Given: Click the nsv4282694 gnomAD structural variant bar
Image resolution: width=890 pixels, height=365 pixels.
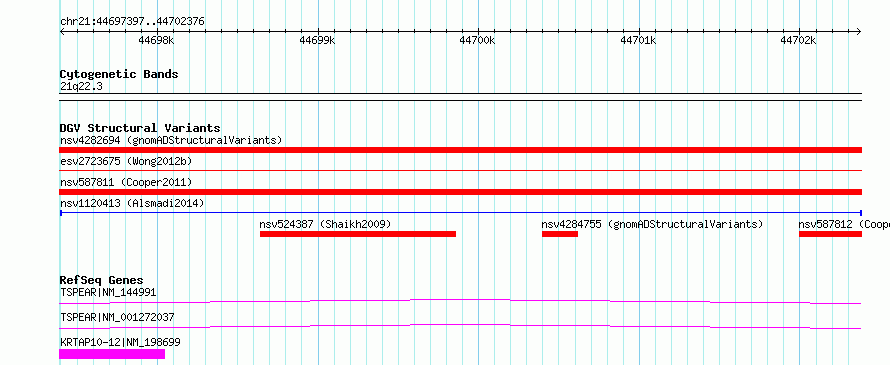Looking at the screenshot, I should coord(460,150).
